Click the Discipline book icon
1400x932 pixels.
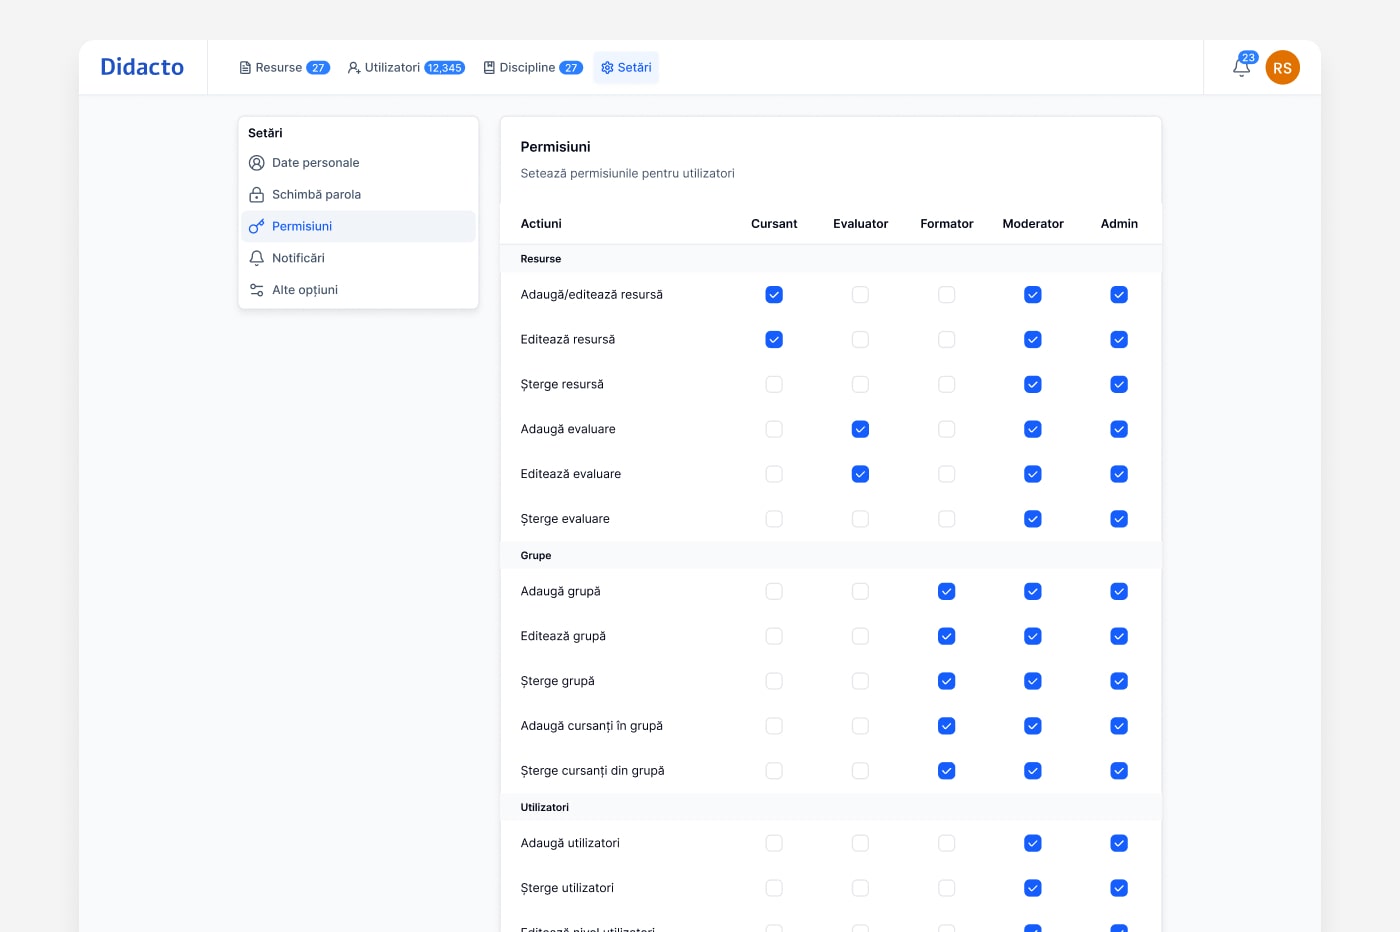[x=489, y=68]
